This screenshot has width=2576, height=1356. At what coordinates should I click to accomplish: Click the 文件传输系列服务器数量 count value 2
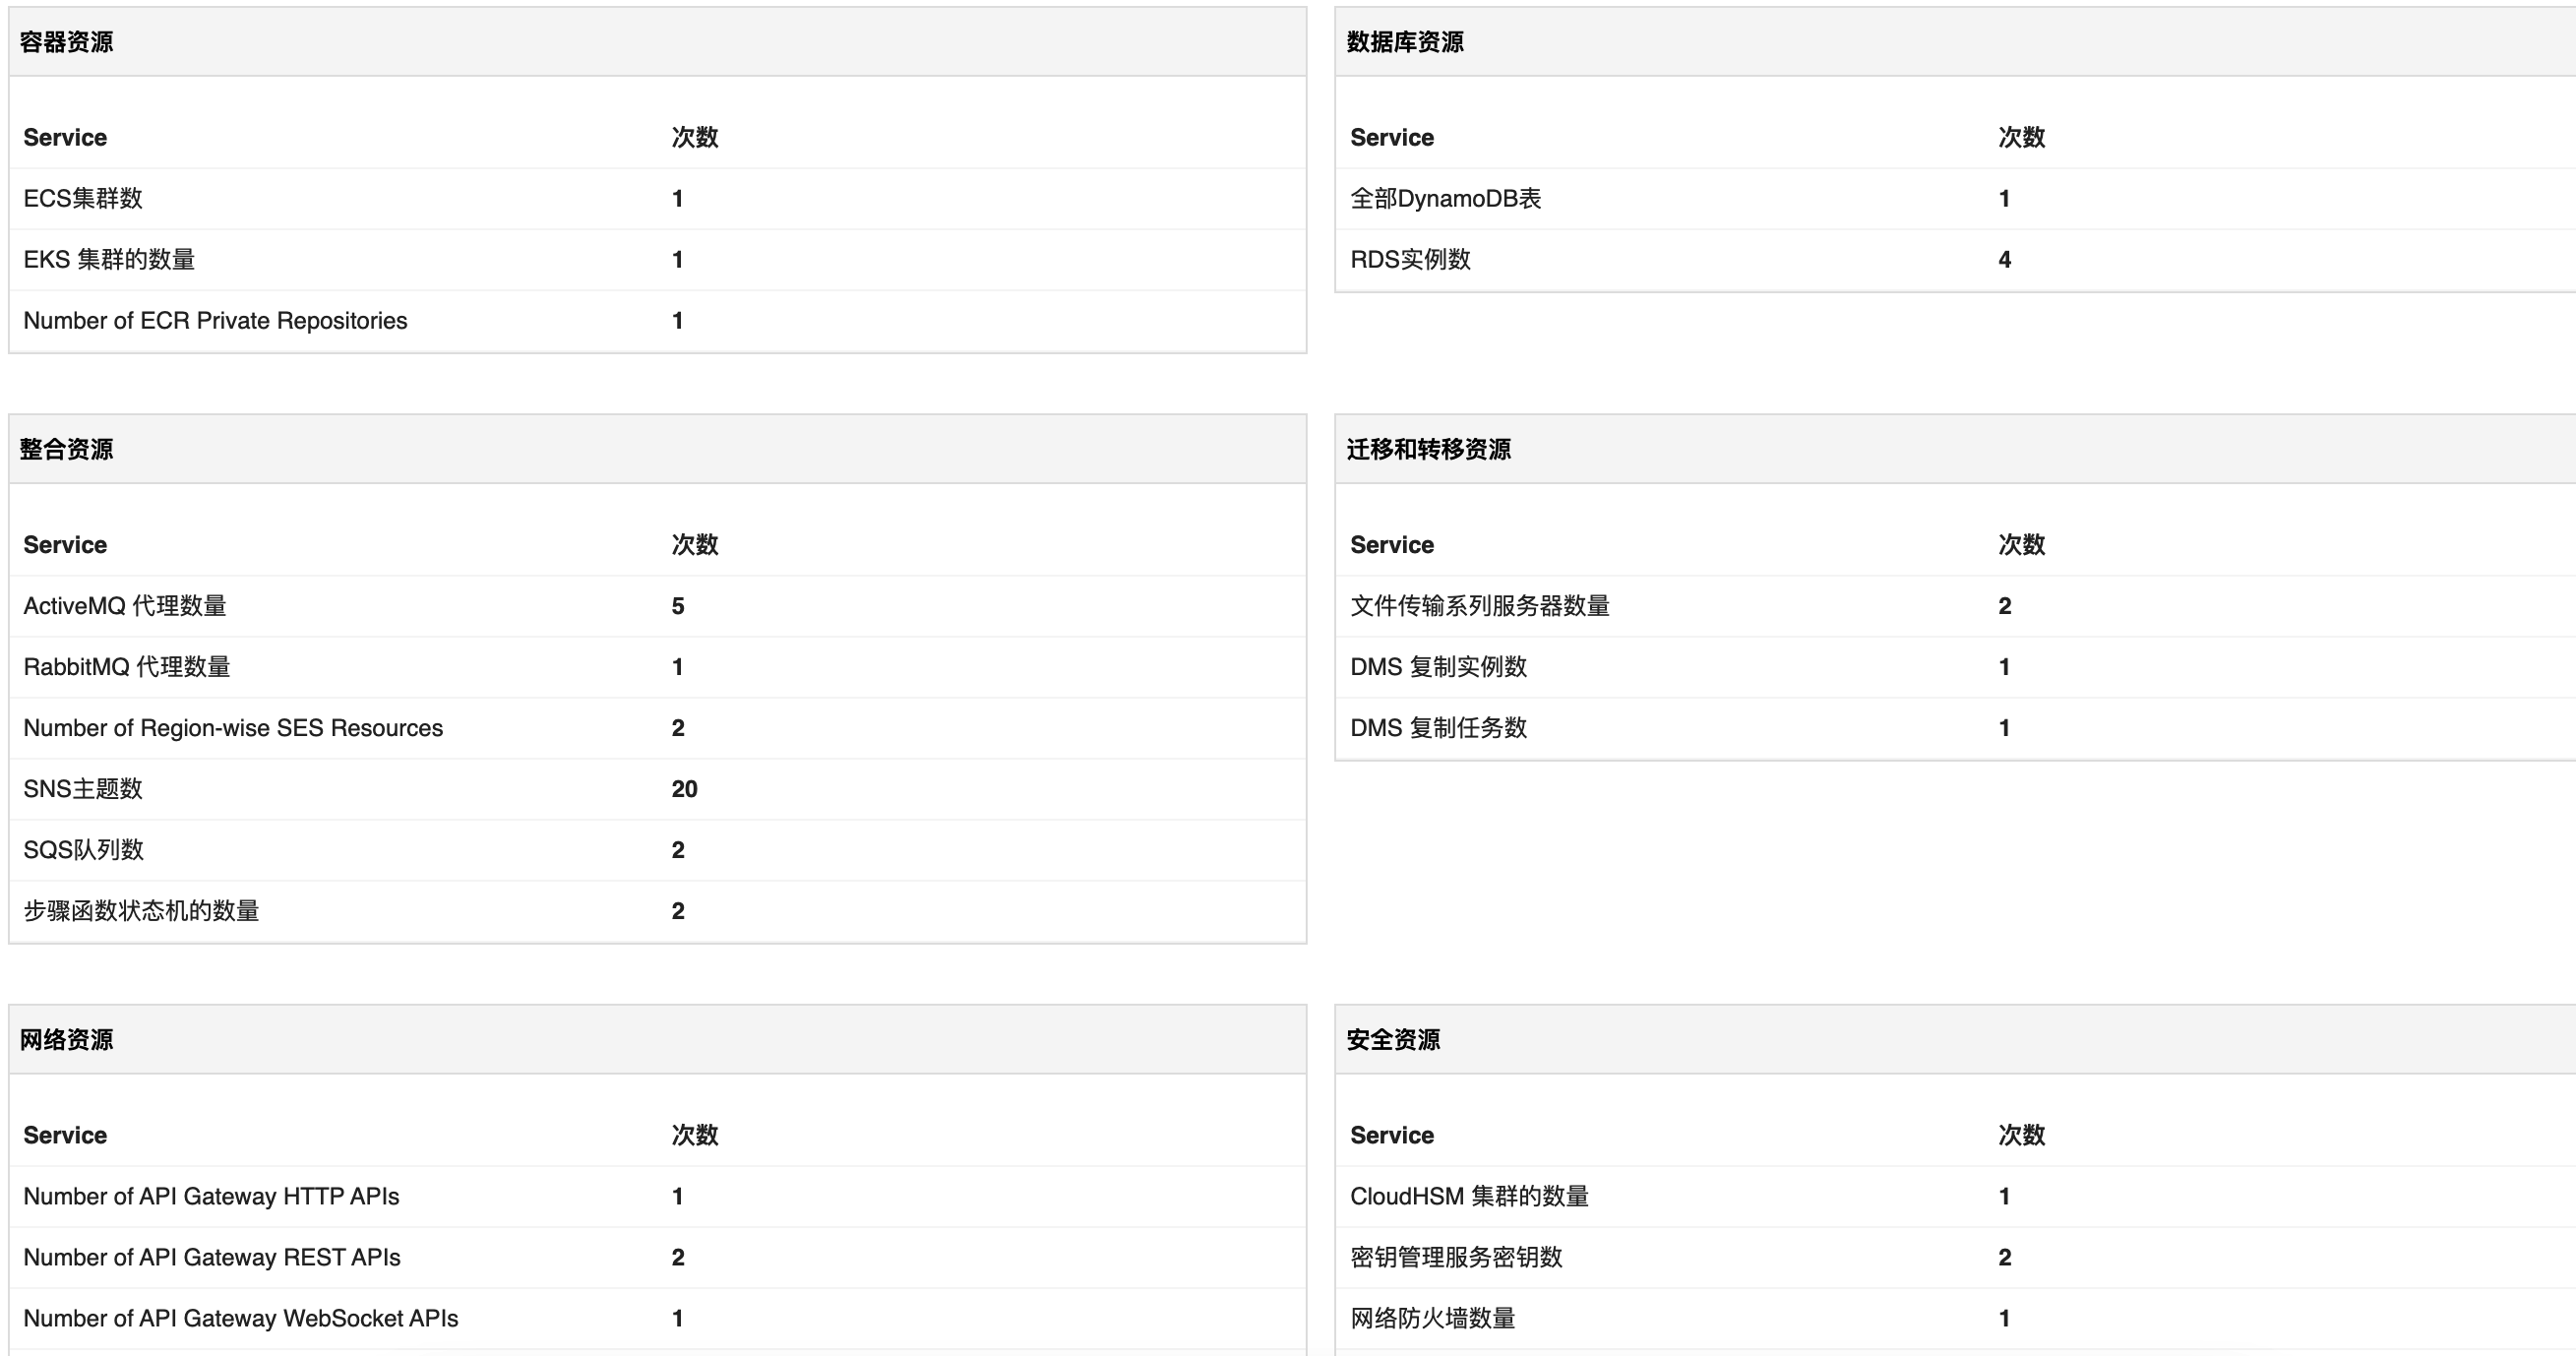2004,605
